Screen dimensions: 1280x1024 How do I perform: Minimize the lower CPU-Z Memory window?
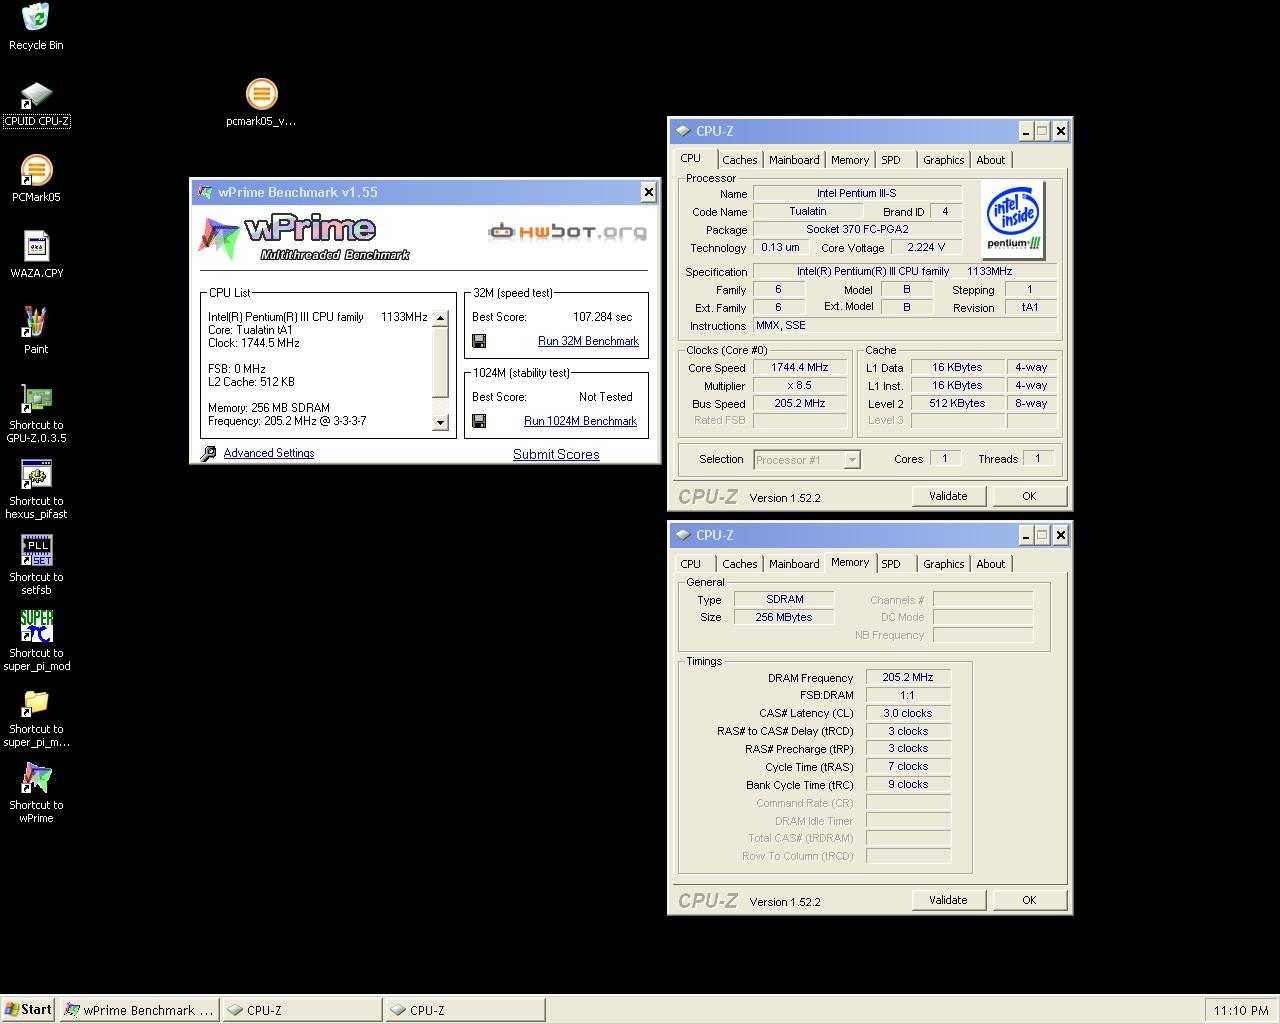1026,535
